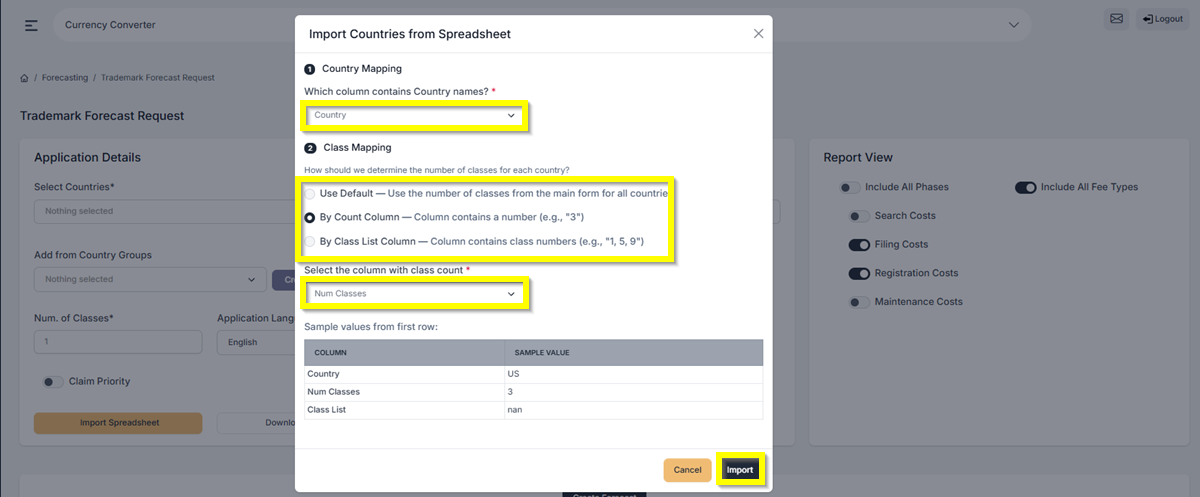1200x497 pixels.
Task: Click the mail envelope icon
Action: coord(1116,19)
